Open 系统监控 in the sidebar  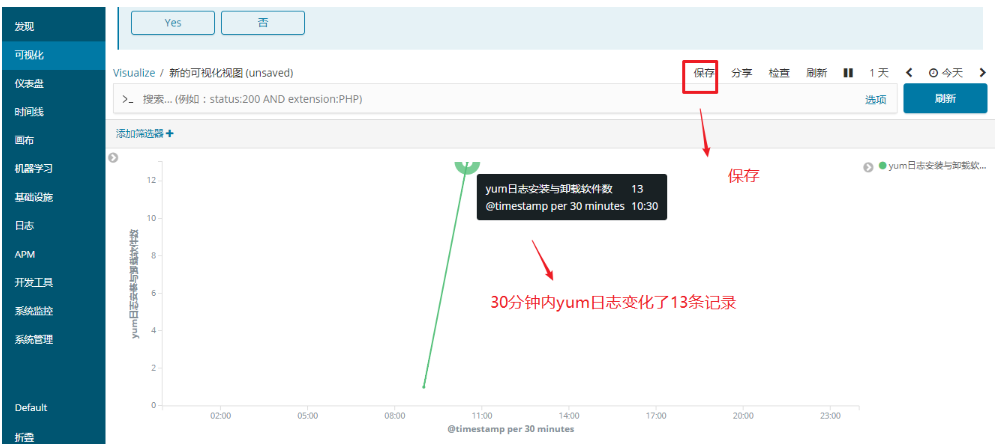coord(33,311)
